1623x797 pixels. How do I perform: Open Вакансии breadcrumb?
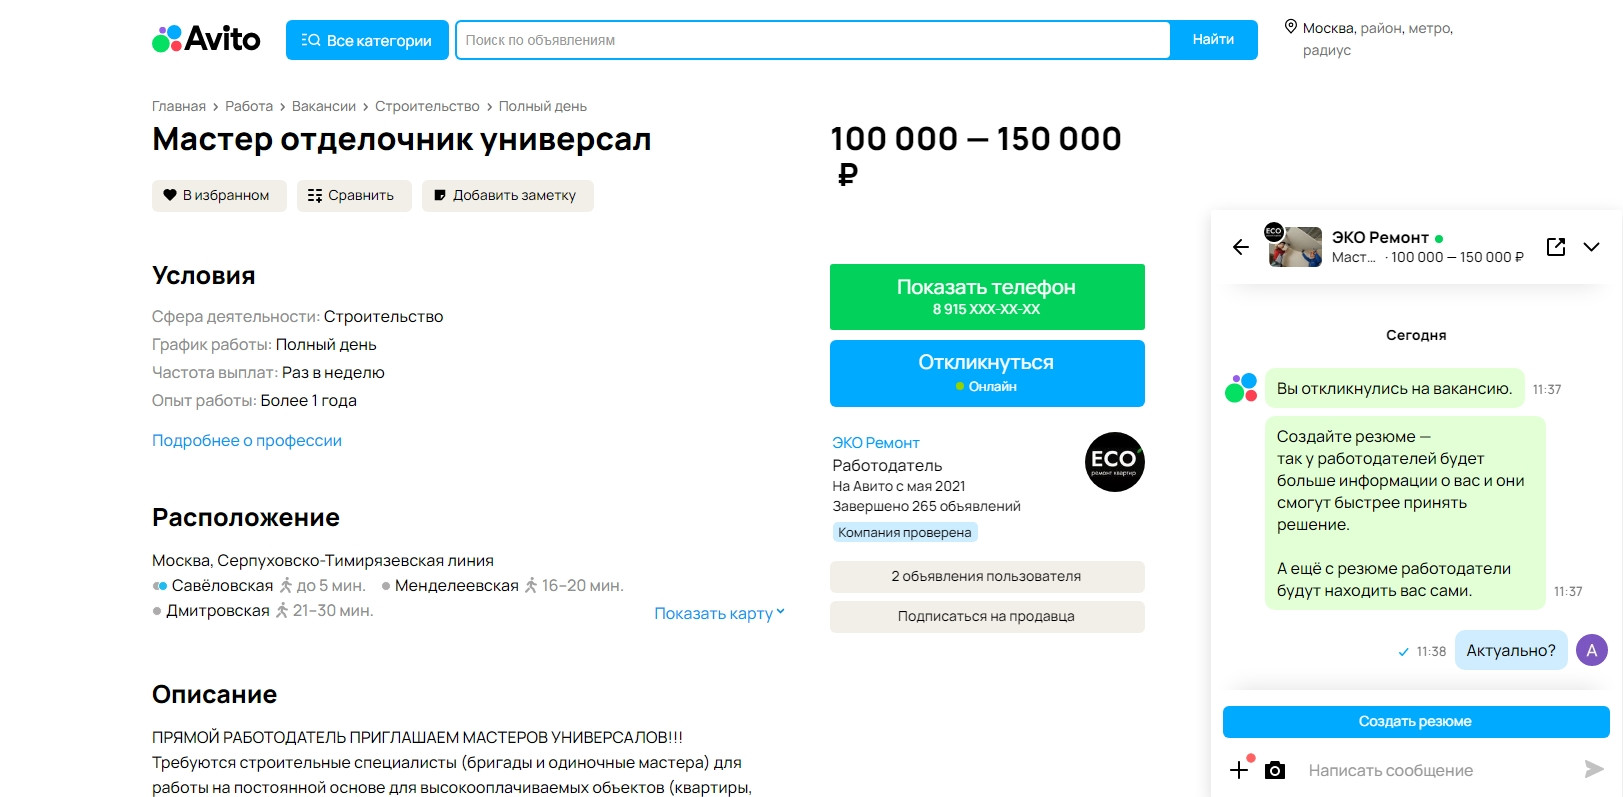[x=324, y=106]
